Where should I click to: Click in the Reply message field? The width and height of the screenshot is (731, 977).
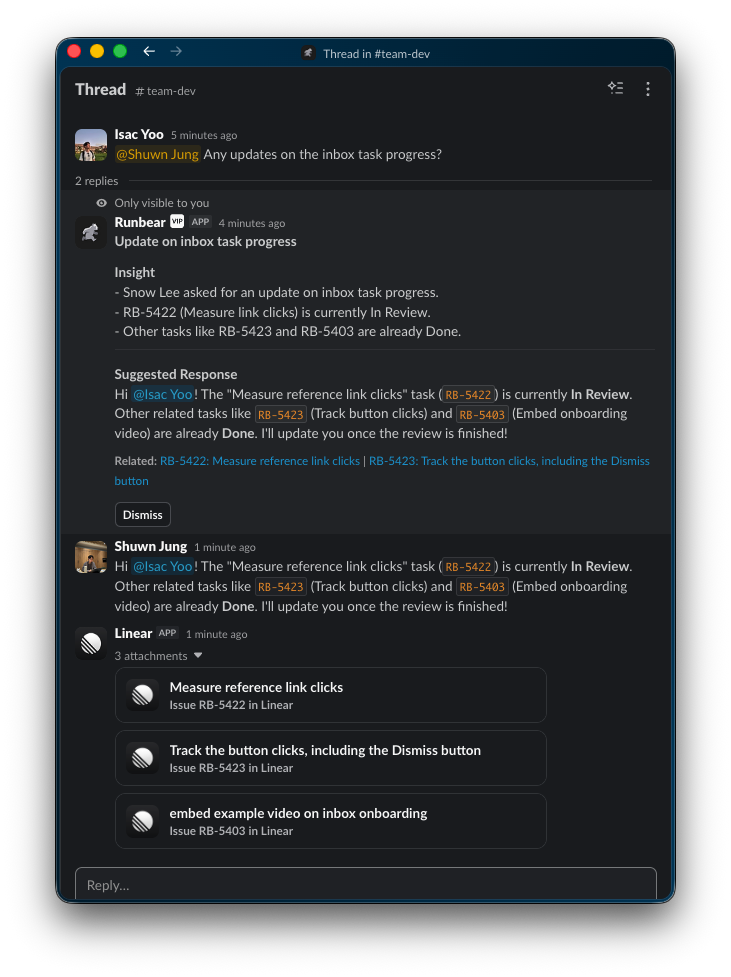365,885
